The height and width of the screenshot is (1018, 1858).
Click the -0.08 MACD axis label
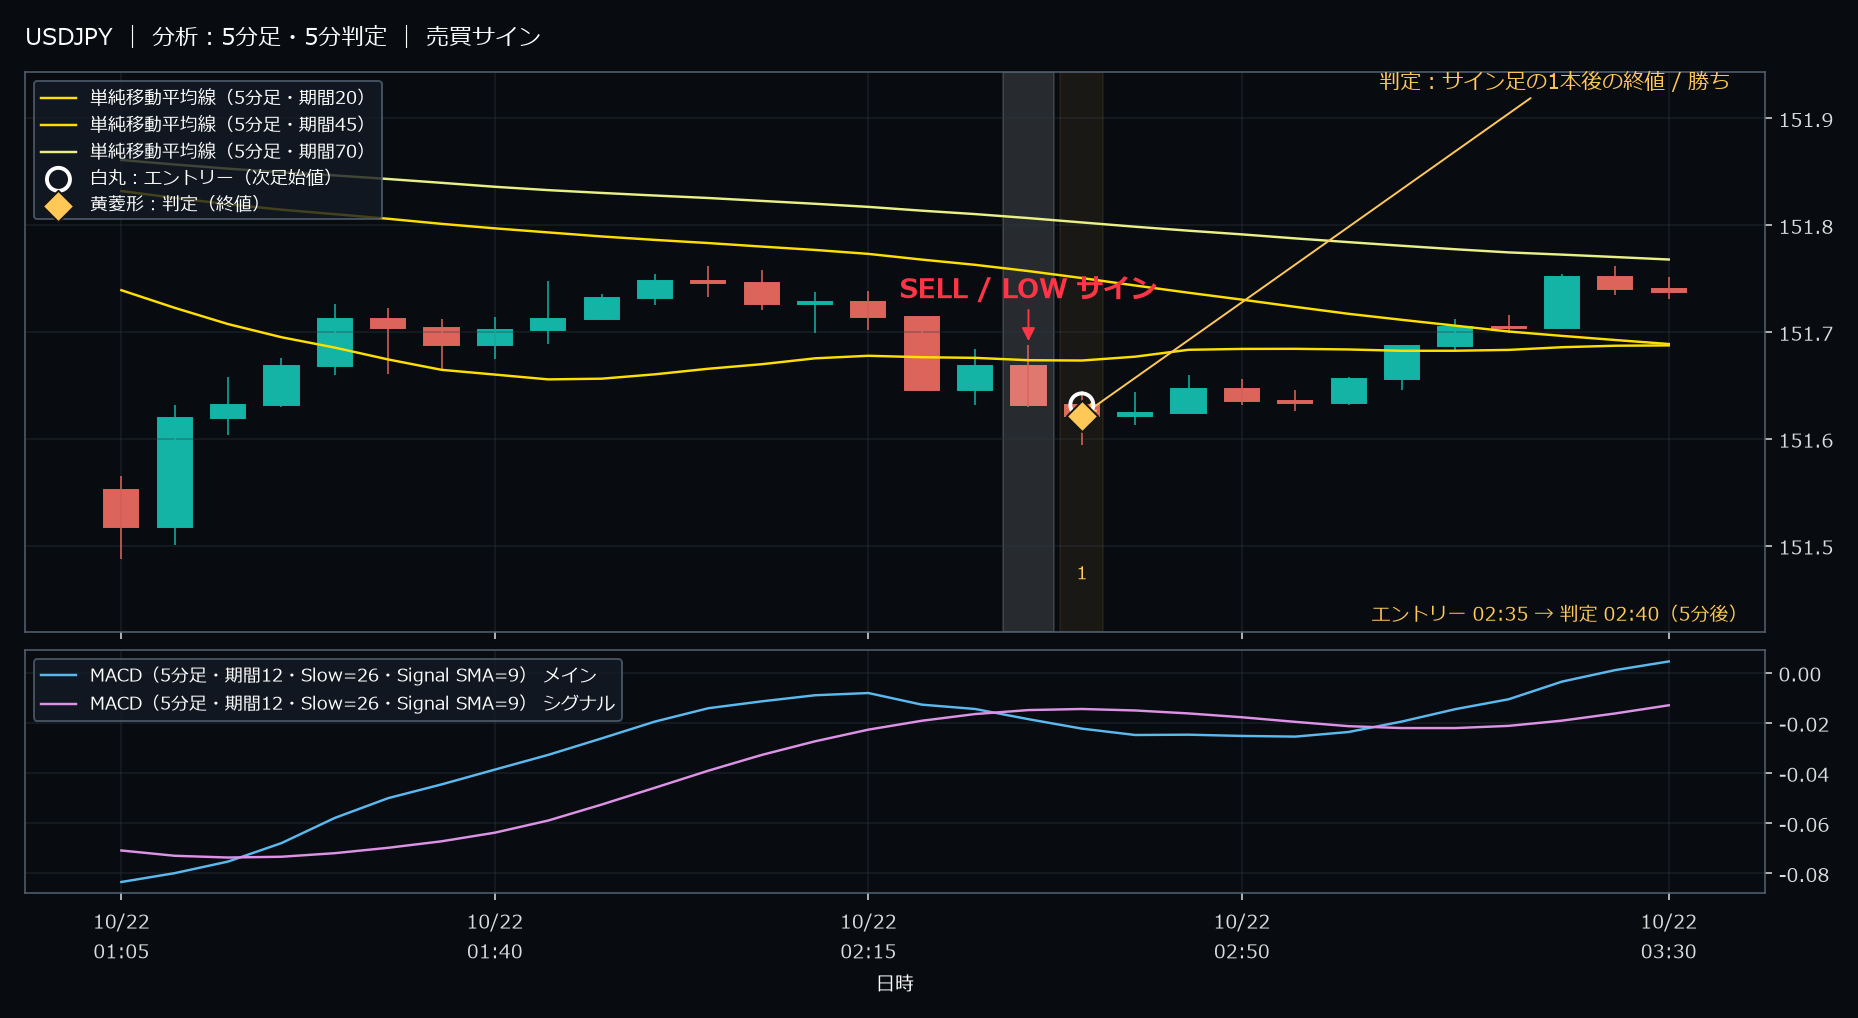[1803, 875]
